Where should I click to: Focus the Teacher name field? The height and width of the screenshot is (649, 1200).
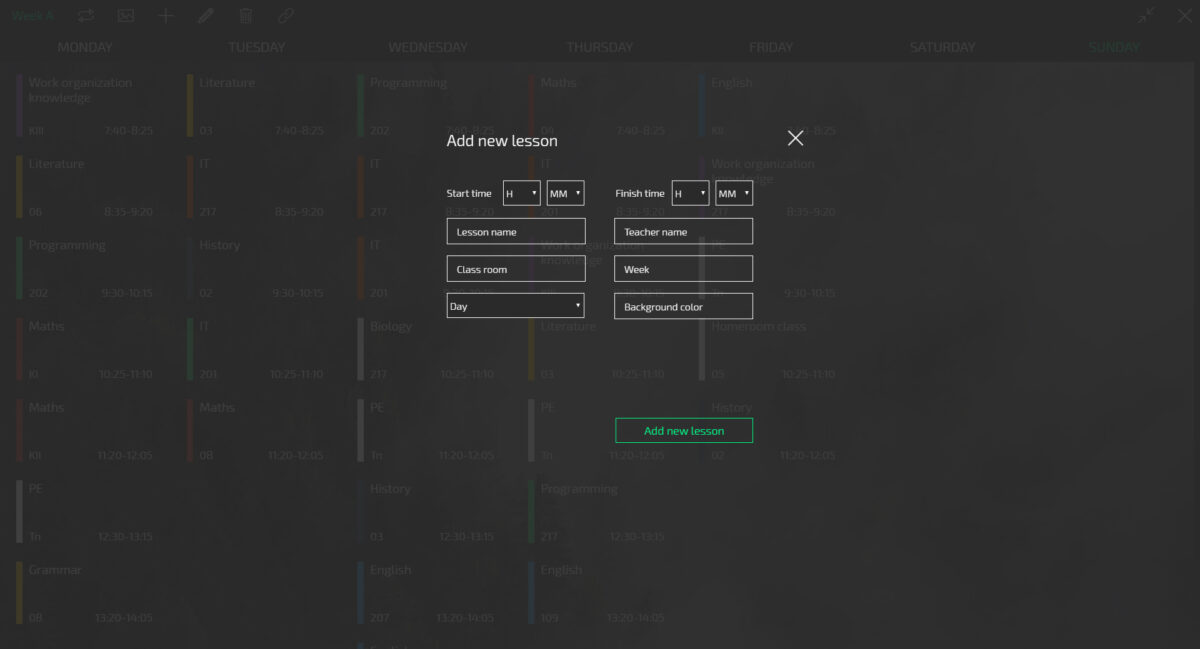pos(684,231)
